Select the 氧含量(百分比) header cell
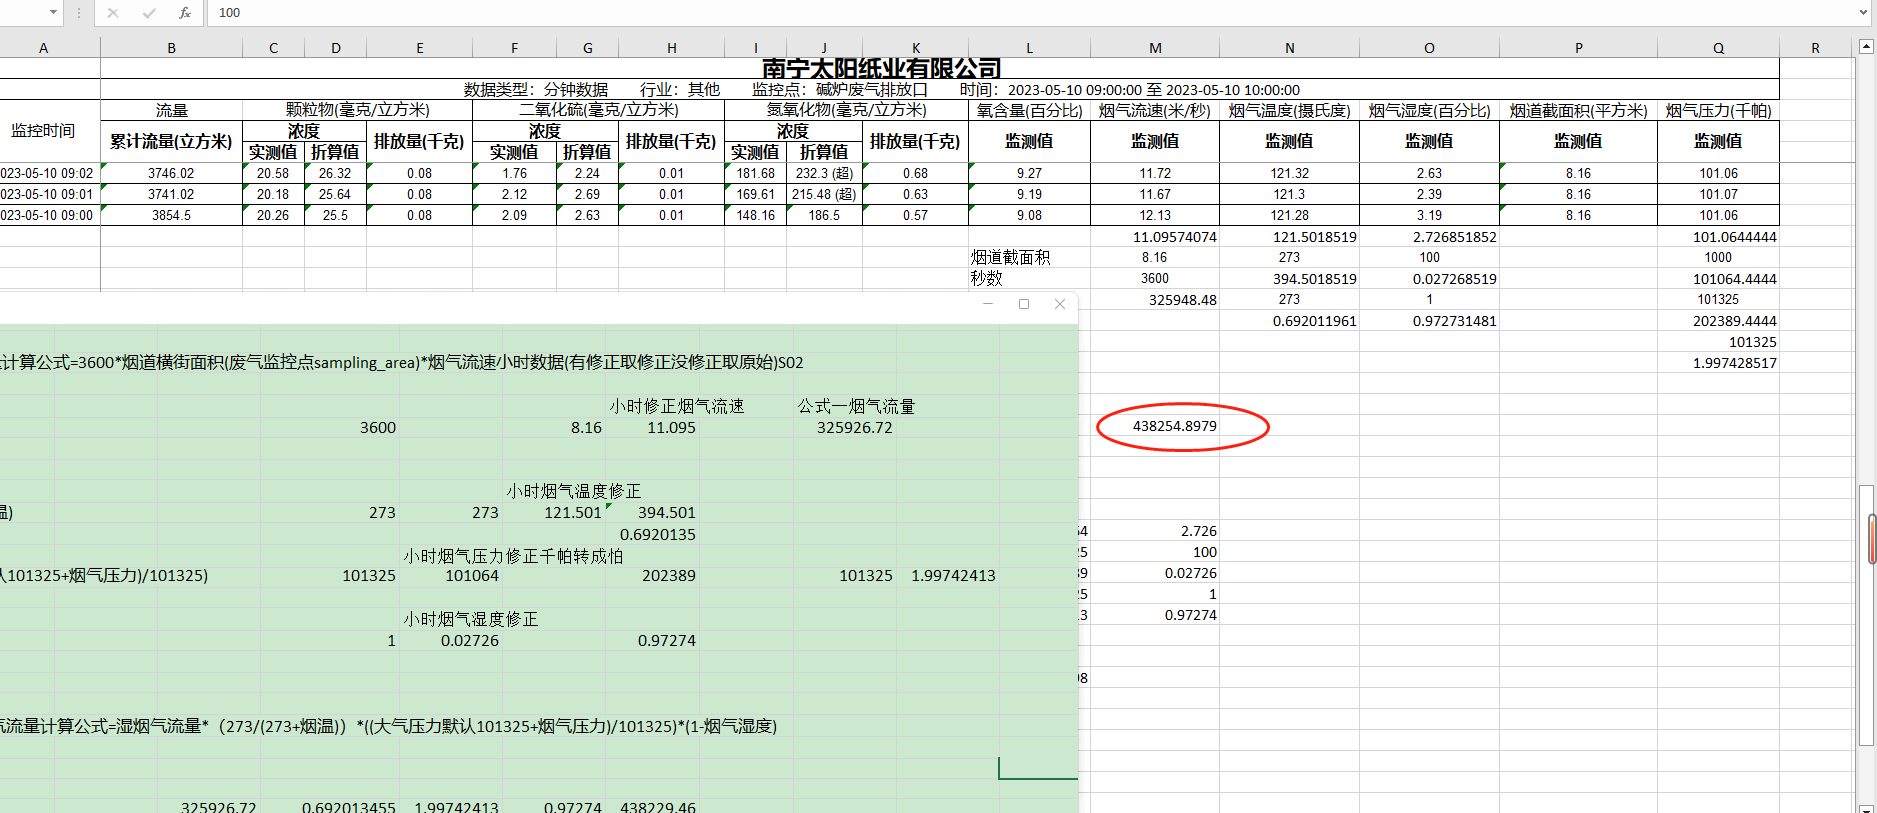Viewport: 1877px width, 813px height. coord(1030,110)
